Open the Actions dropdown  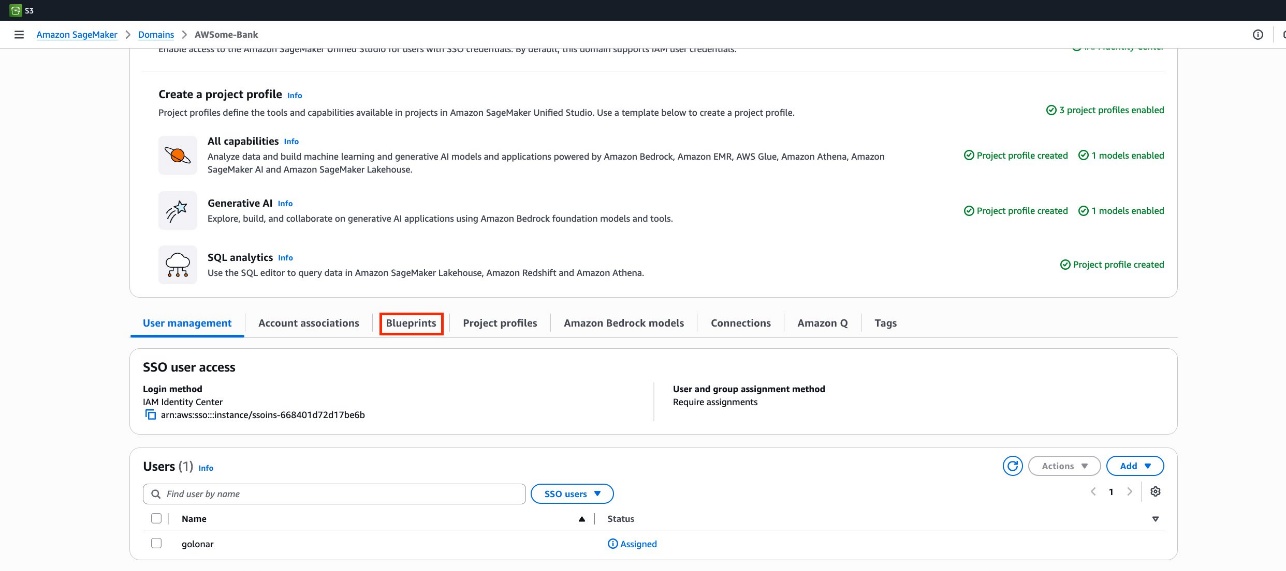point(1064,466)
